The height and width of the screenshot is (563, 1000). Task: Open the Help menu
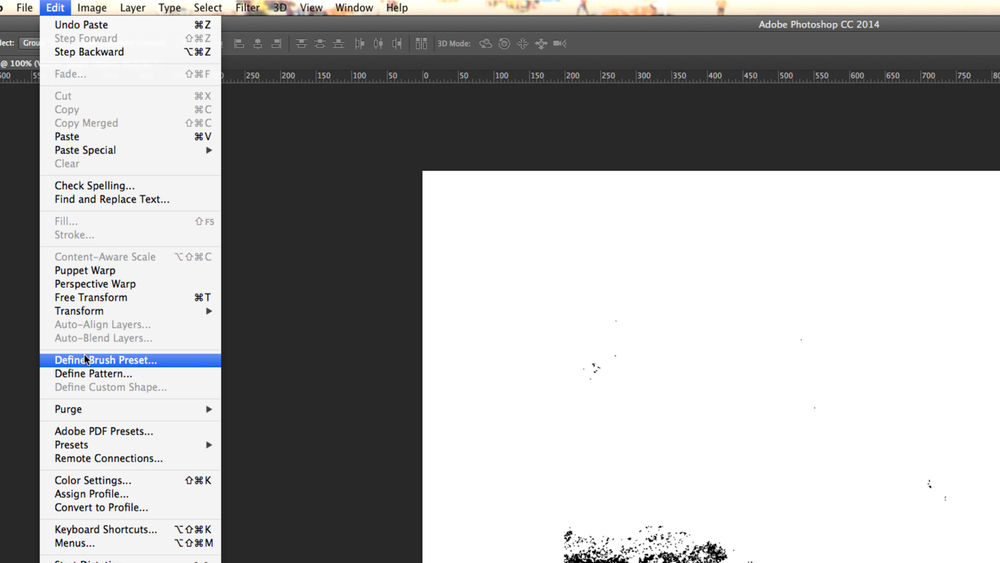coord(397,8)
